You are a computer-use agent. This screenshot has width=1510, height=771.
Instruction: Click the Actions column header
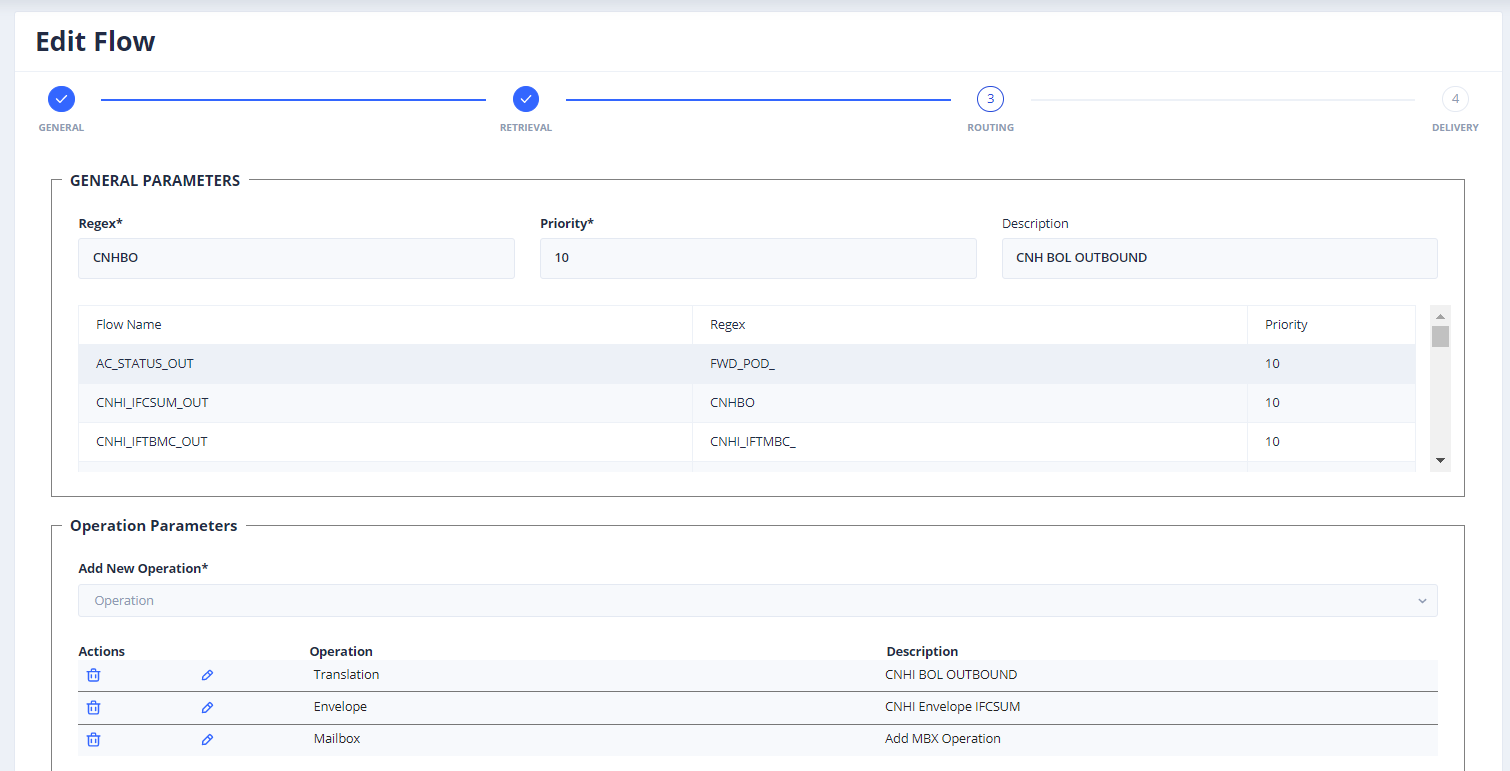pos(101,652)
